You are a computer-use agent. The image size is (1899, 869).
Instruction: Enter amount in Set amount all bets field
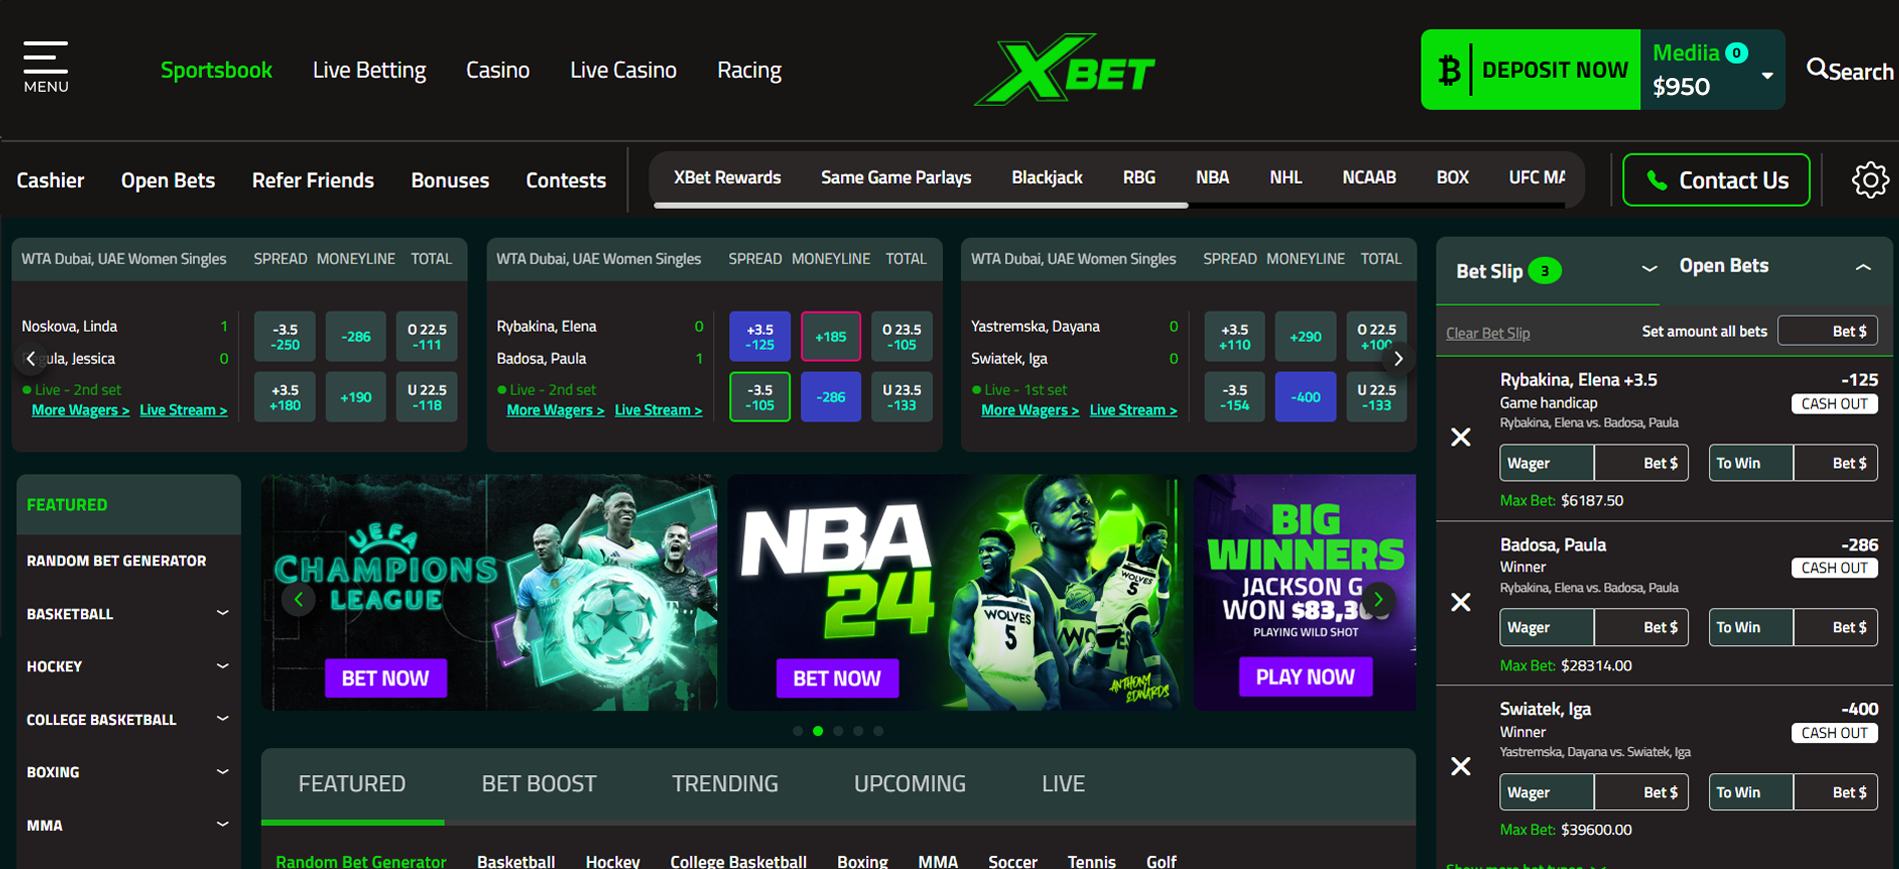[1827, 331]
